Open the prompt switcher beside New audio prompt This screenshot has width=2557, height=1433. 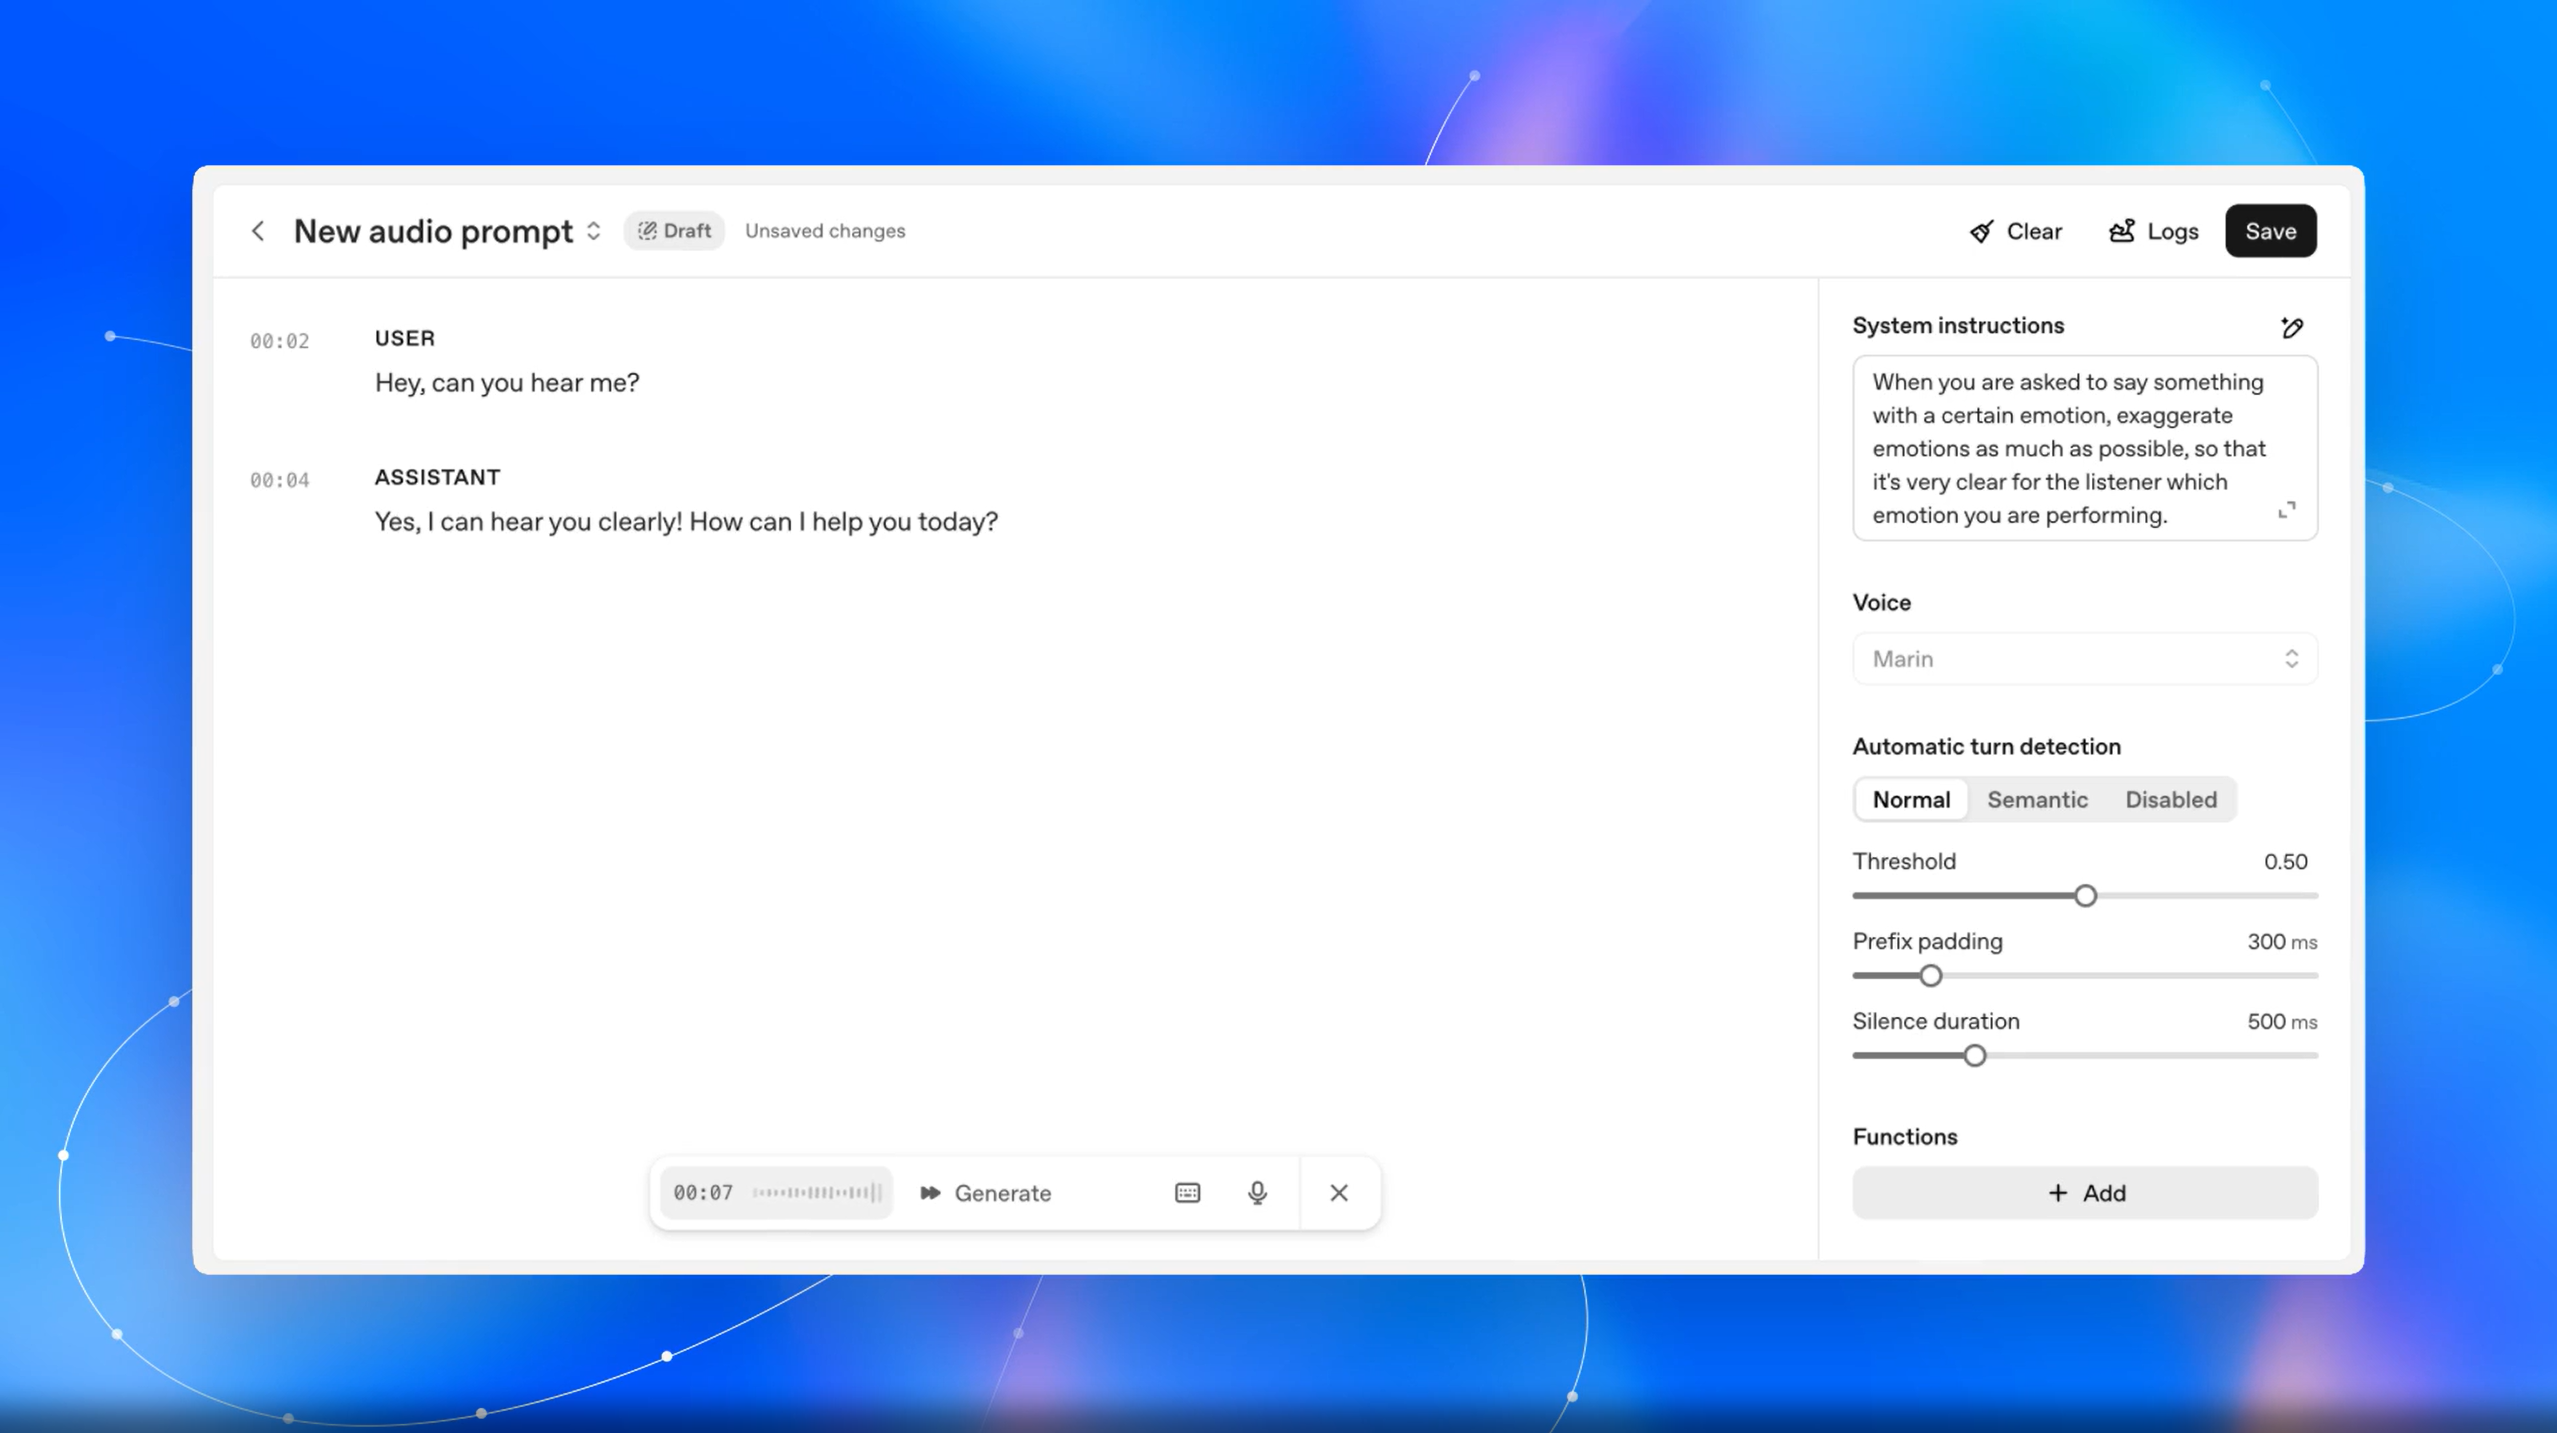click(594, 231)
